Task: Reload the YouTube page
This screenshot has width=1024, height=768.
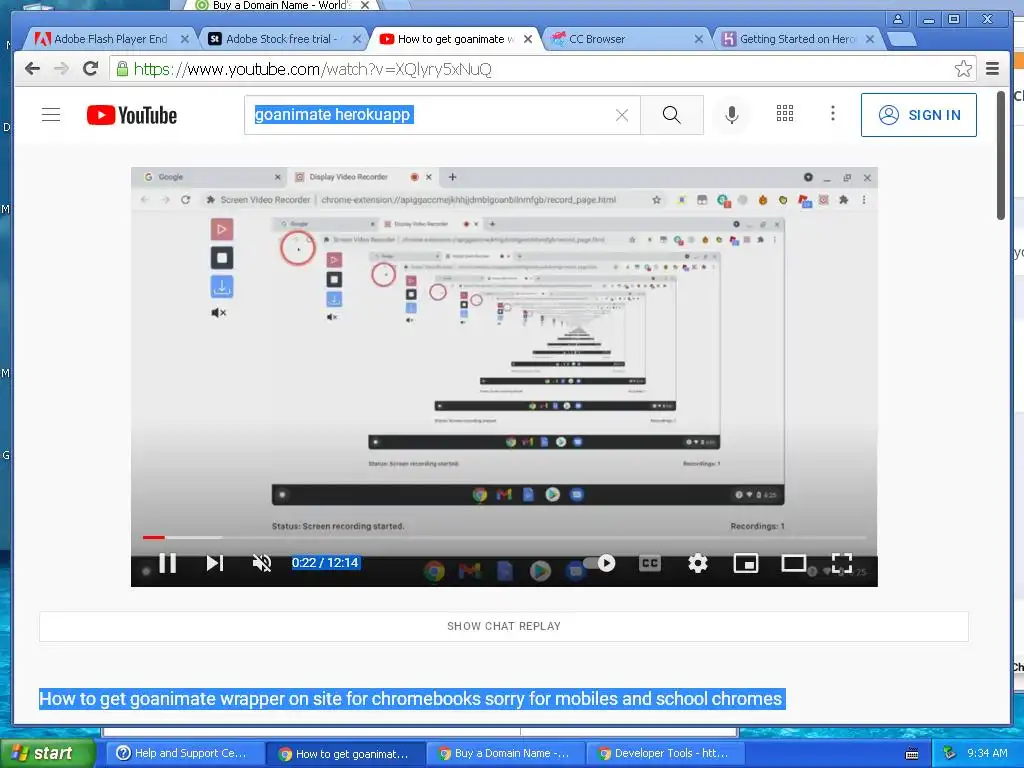Action: [91, 69]
